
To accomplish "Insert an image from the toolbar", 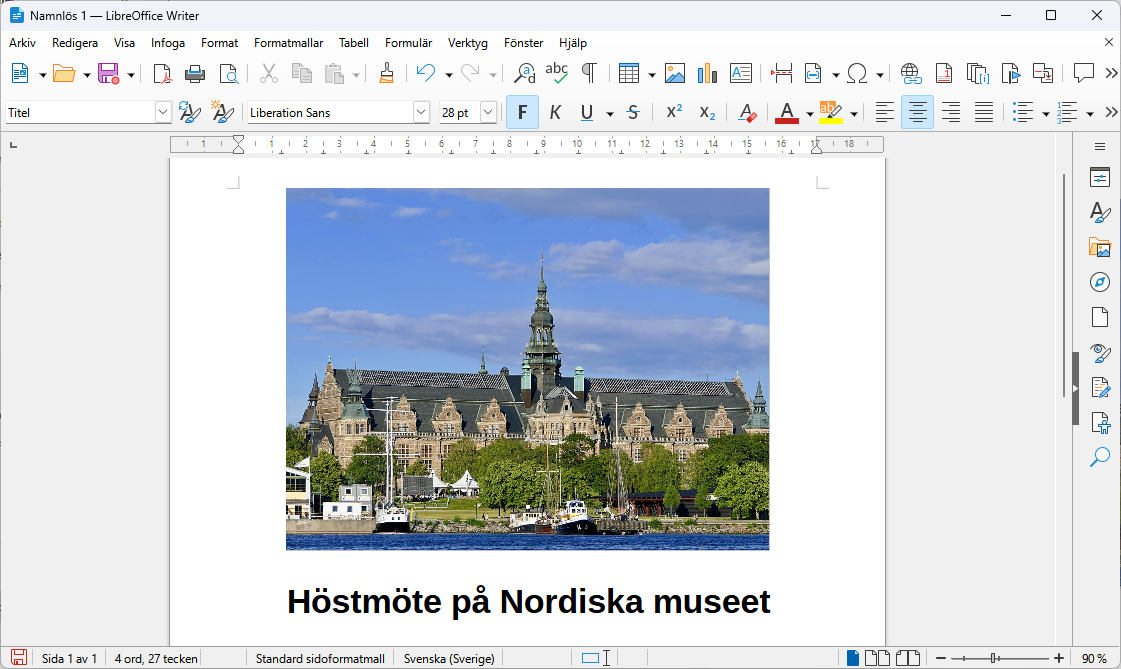I will pos(675,72).
